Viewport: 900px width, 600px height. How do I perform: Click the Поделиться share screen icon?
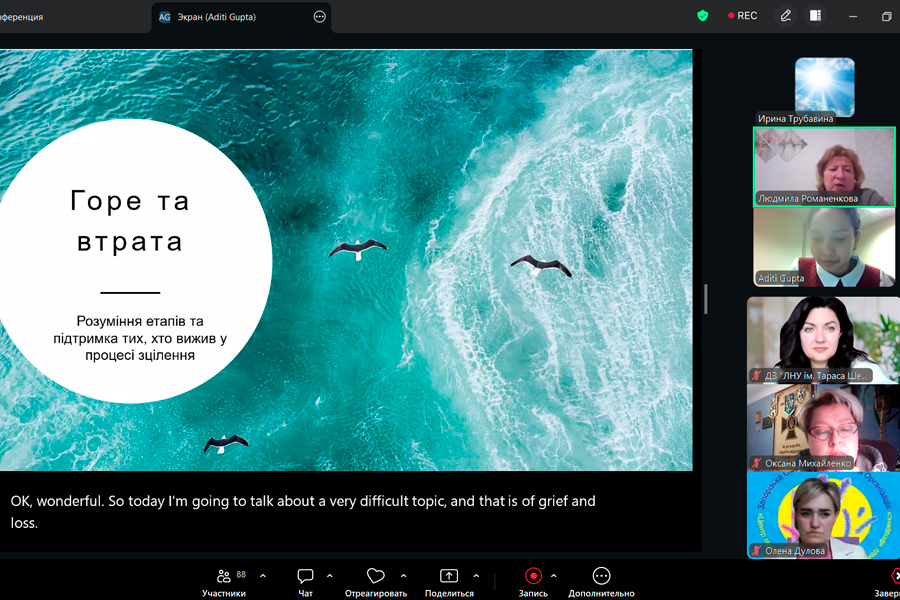449,576
